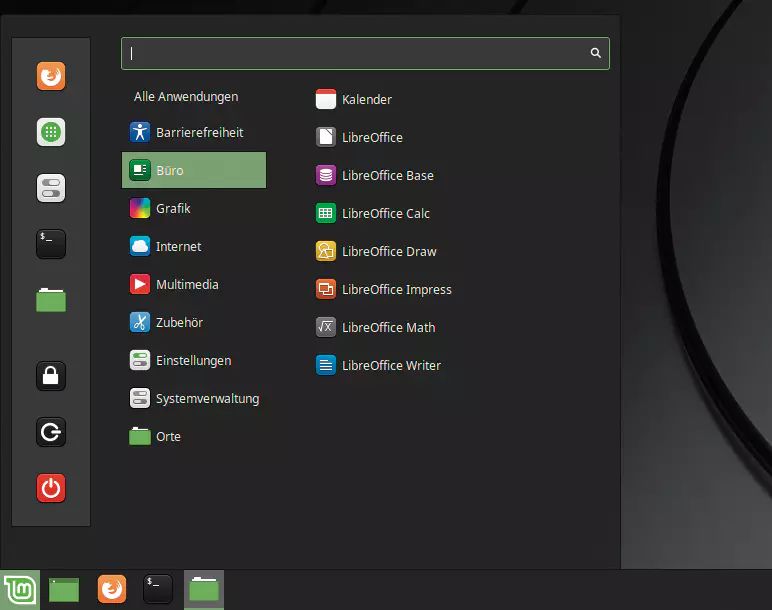The width and height of the screenshot is (772, 610).
Task: Choose the Multimedia category
Action: [x=186, y=284]
